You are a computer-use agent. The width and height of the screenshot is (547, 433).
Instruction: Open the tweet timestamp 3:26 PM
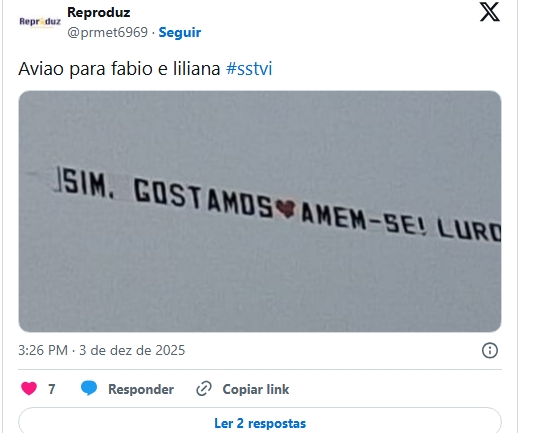(43, 350)
